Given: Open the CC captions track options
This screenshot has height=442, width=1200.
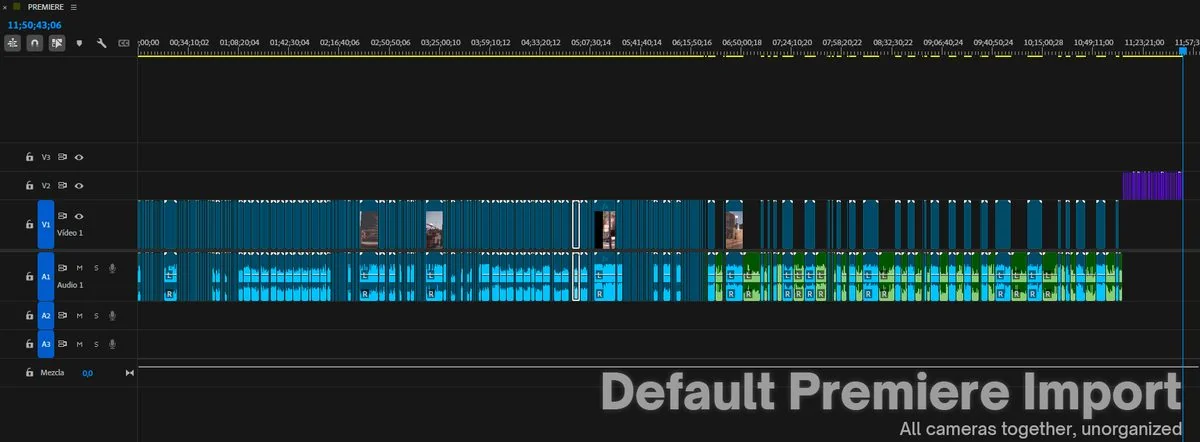Looking at the screenshot, I should pyautogui.click(x=124, y=43).
